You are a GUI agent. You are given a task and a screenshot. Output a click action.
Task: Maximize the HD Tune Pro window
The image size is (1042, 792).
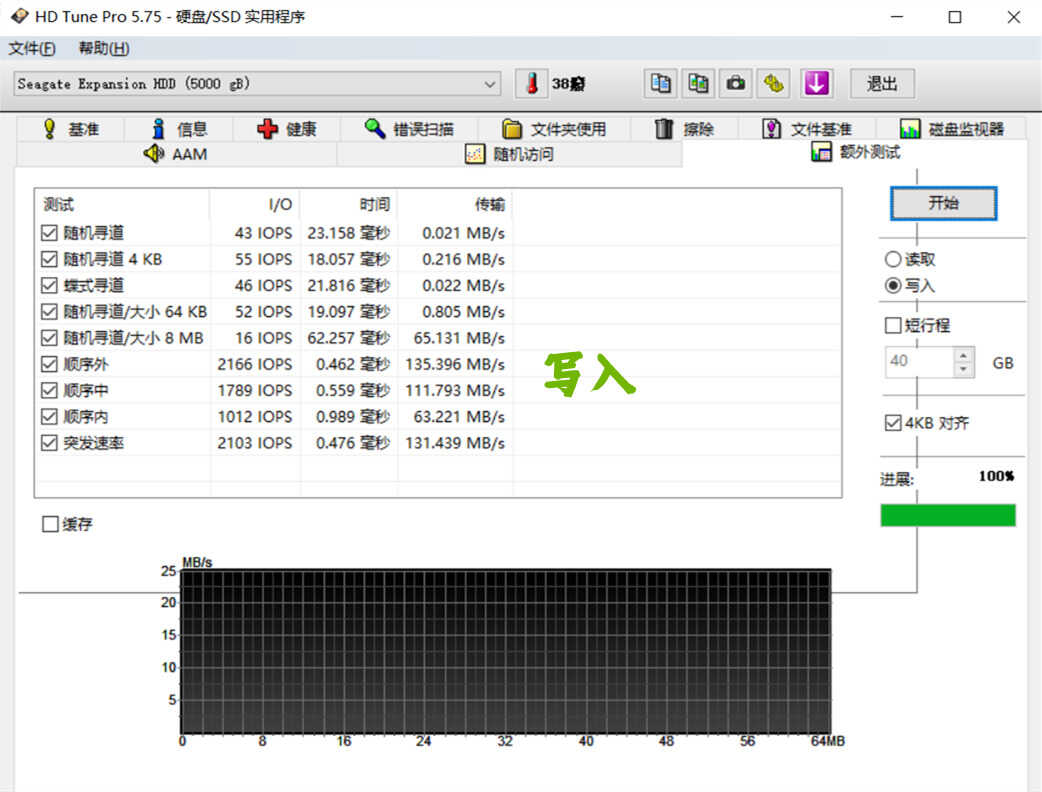pyautogui.click(x=955, y=17)
